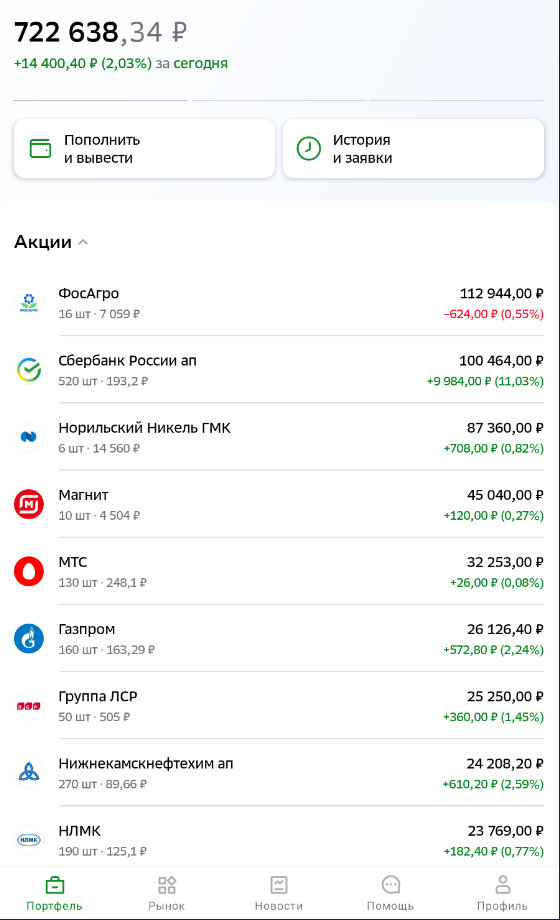Open the Портфель tab
Viewport: 560px width, 920px height.
click(55, 893)
